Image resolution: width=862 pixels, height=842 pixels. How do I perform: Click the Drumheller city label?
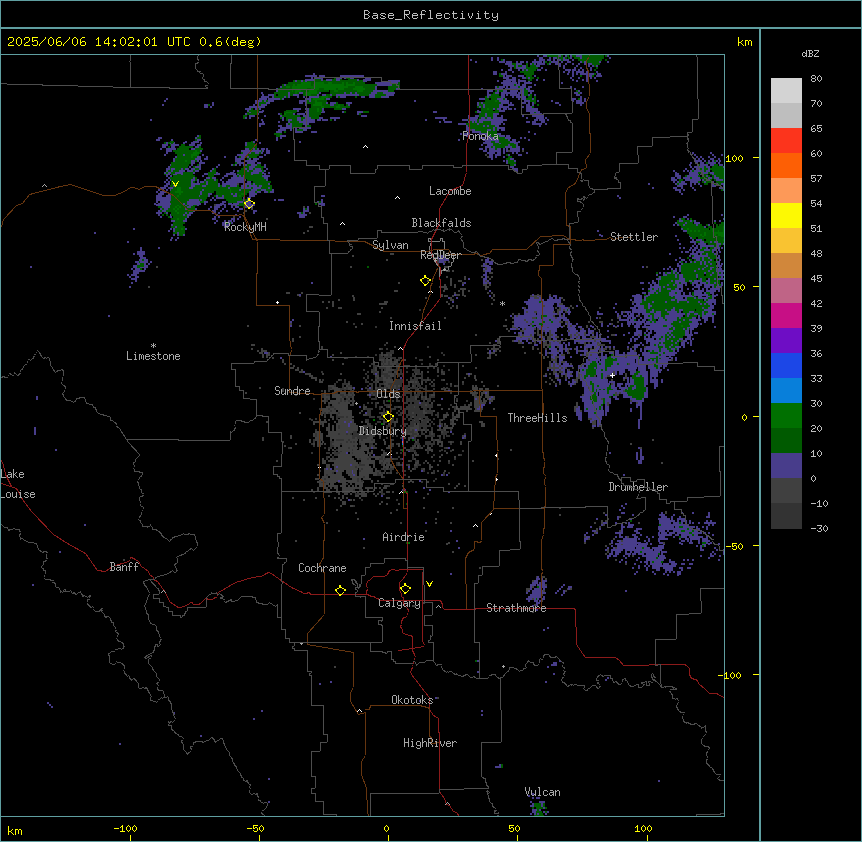pos(638,487)
